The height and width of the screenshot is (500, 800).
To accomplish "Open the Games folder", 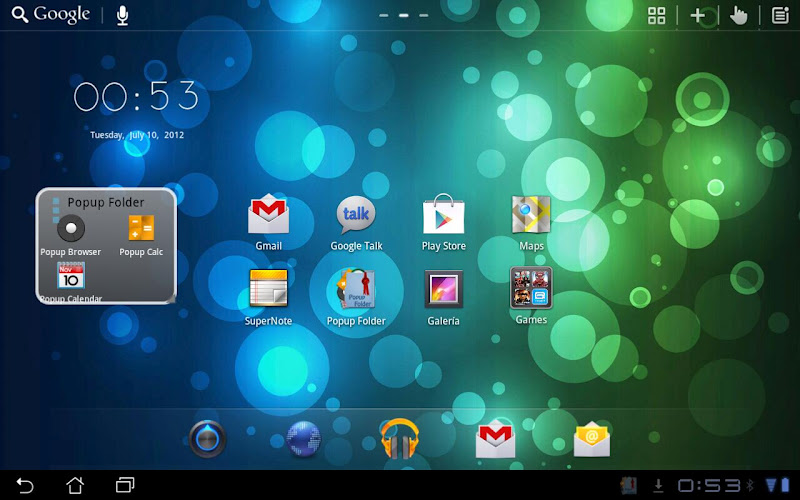I will [531, 296].
